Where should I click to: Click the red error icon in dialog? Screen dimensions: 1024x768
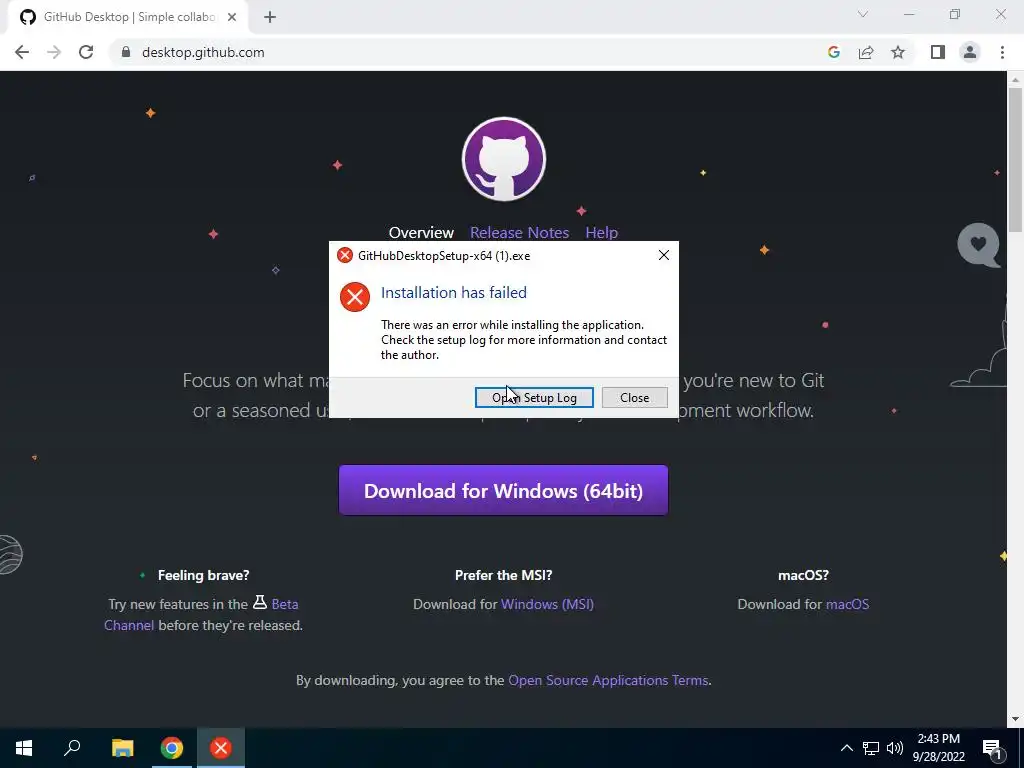pyautogui.click(x=355, y=296)
